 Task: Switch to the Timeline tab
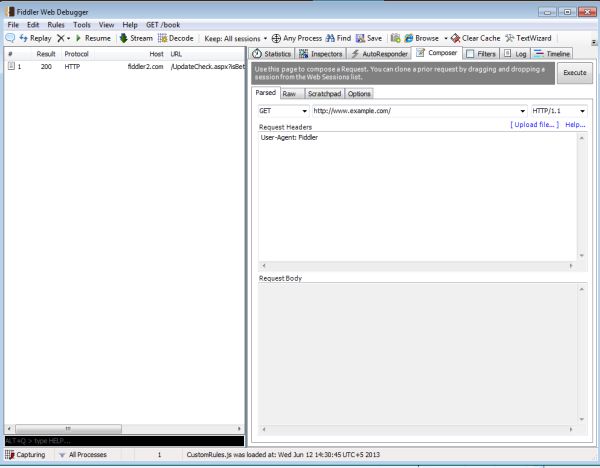pyautogui.click(x=552, y=54)
